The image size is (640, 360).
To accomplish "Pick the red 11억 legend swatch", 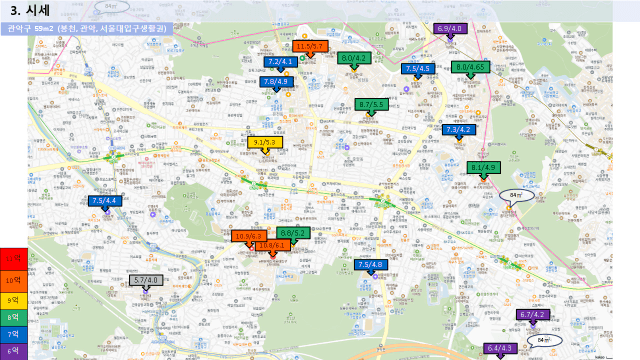I will [x=13, y=259].
